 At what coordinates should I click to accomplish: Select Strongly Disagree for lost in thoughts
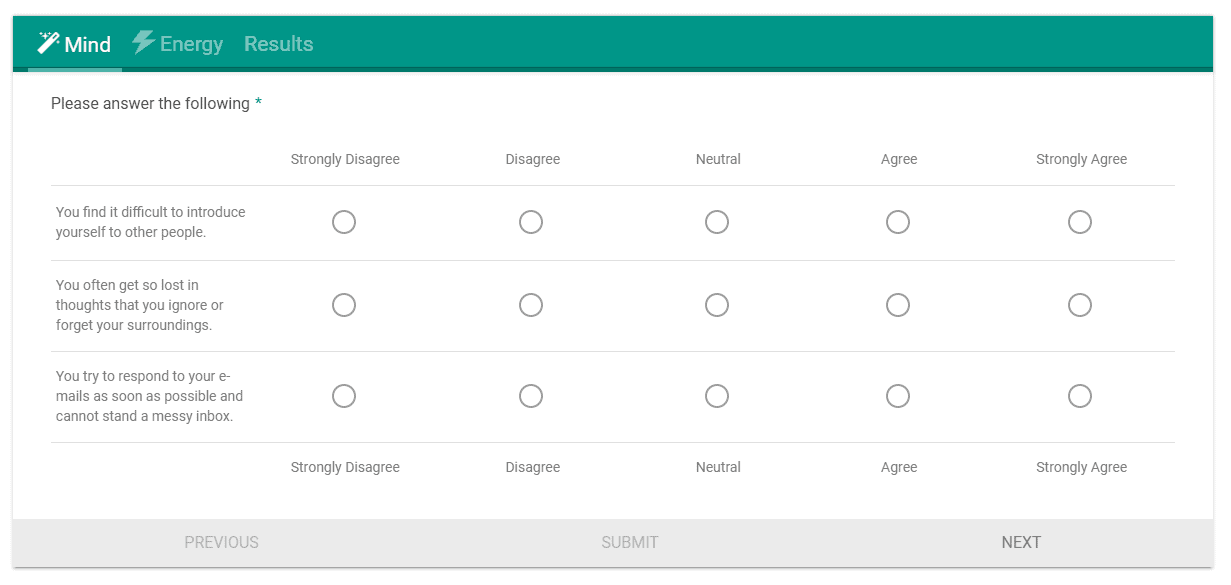[344, 305]
